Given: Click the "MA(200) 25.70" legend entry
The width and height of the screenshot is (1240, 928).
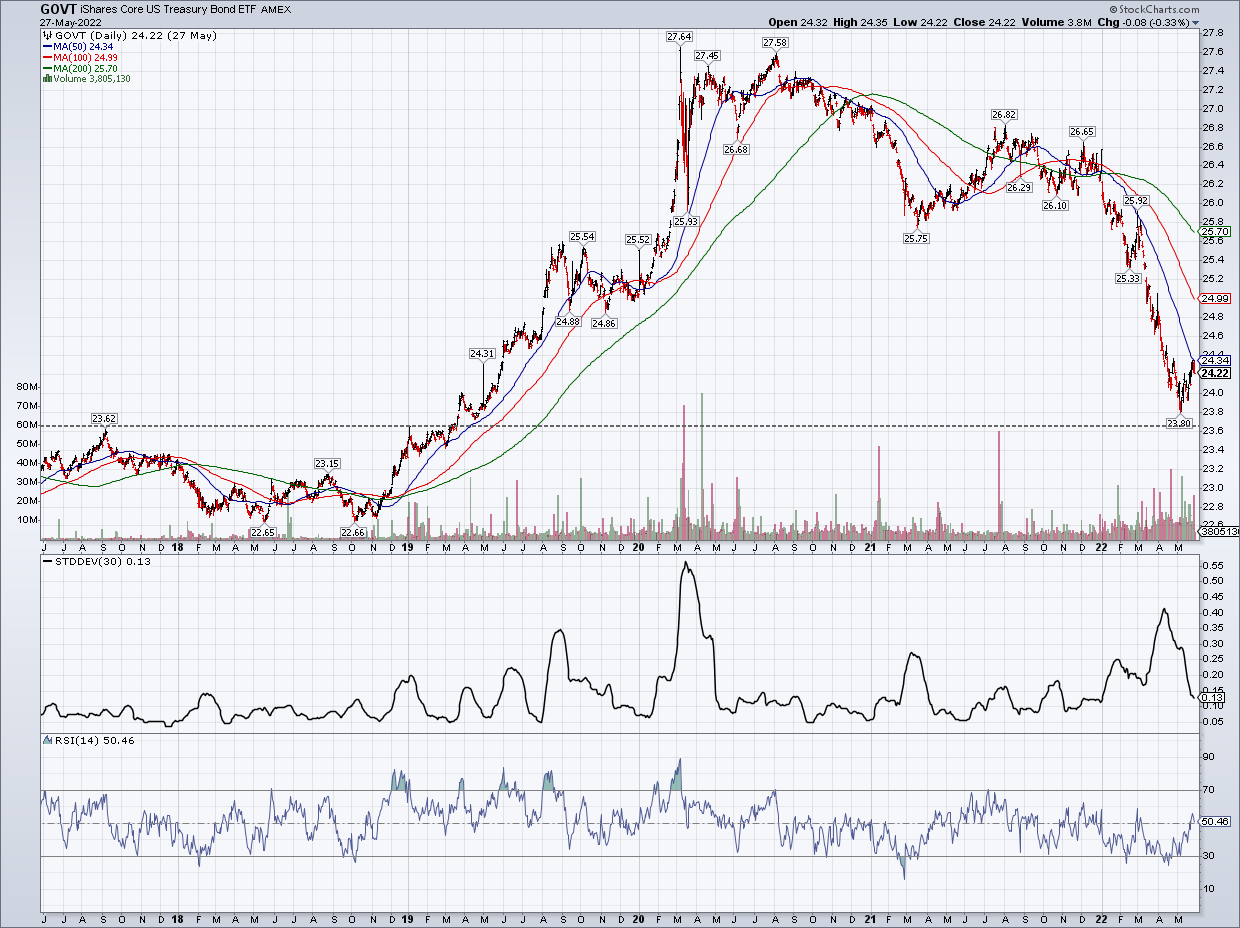Looking at the screenshot, I should click(84, 67).
